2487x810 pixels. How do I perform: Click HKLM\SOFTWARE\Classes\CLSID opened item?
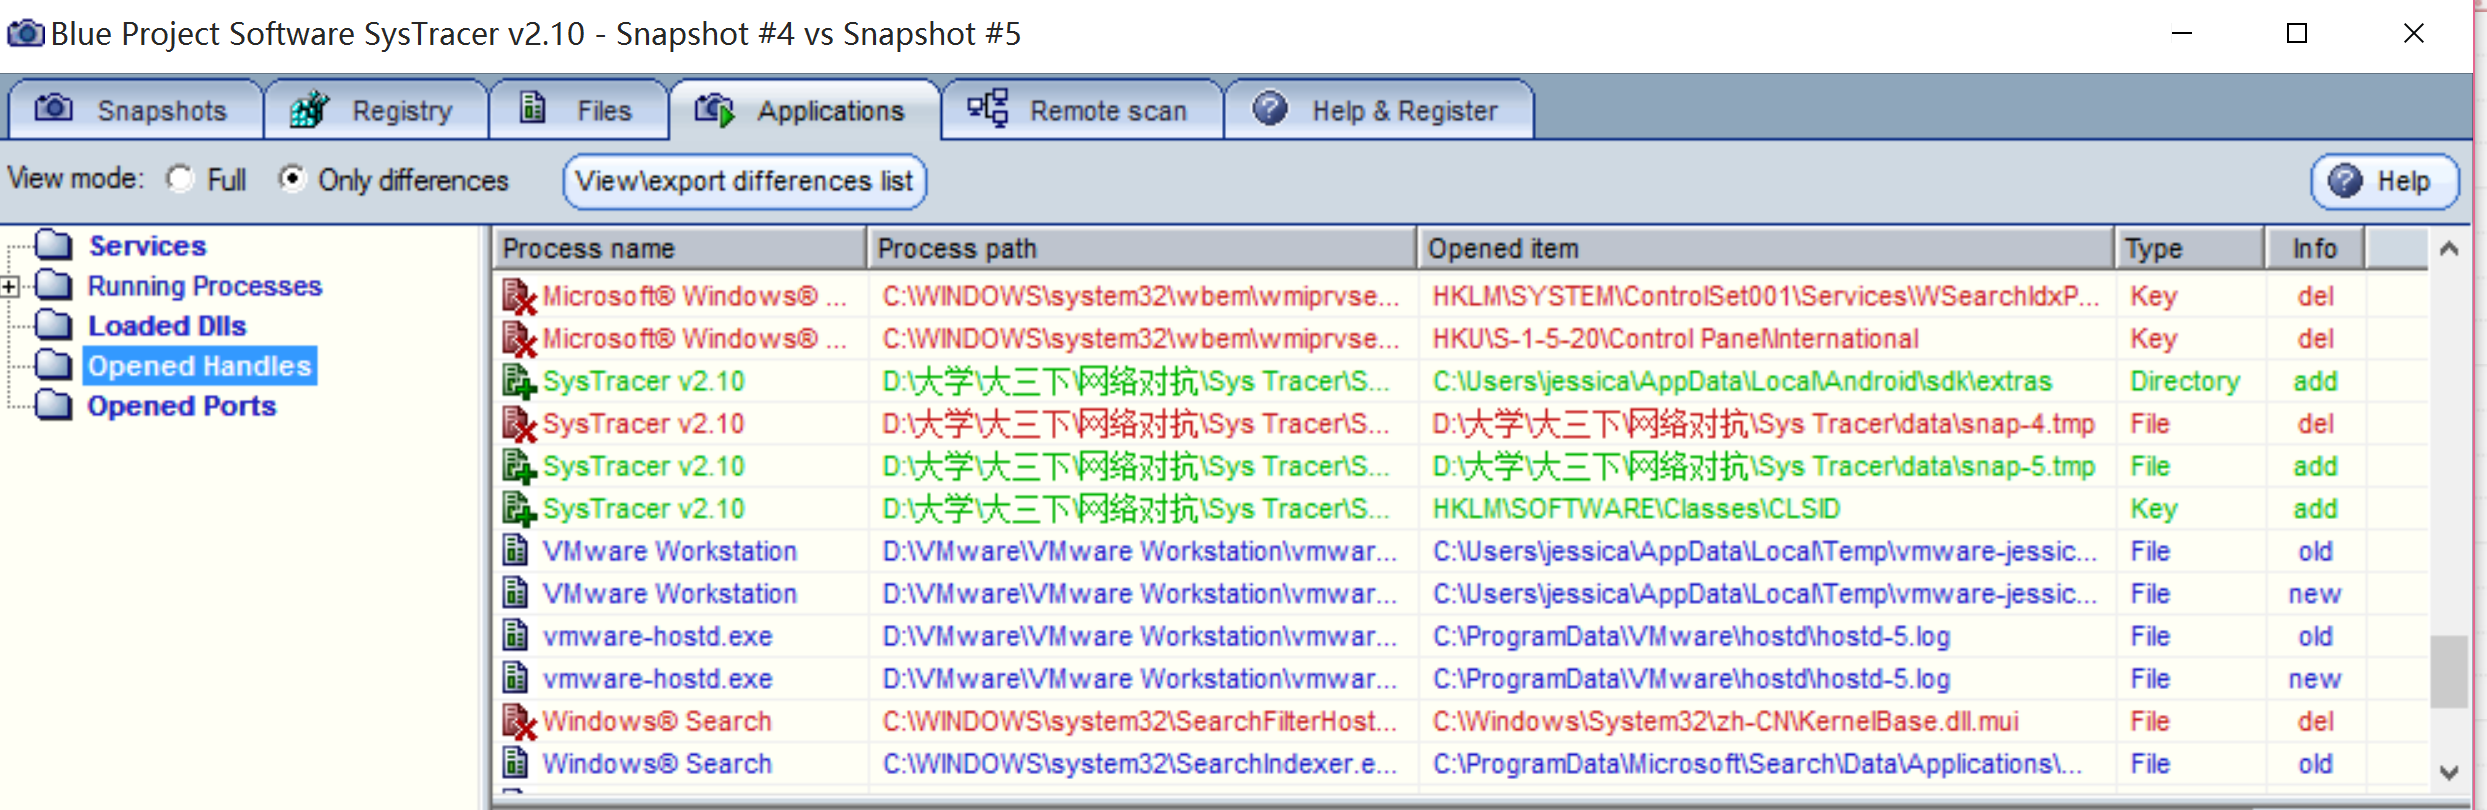pos(1636,509)
